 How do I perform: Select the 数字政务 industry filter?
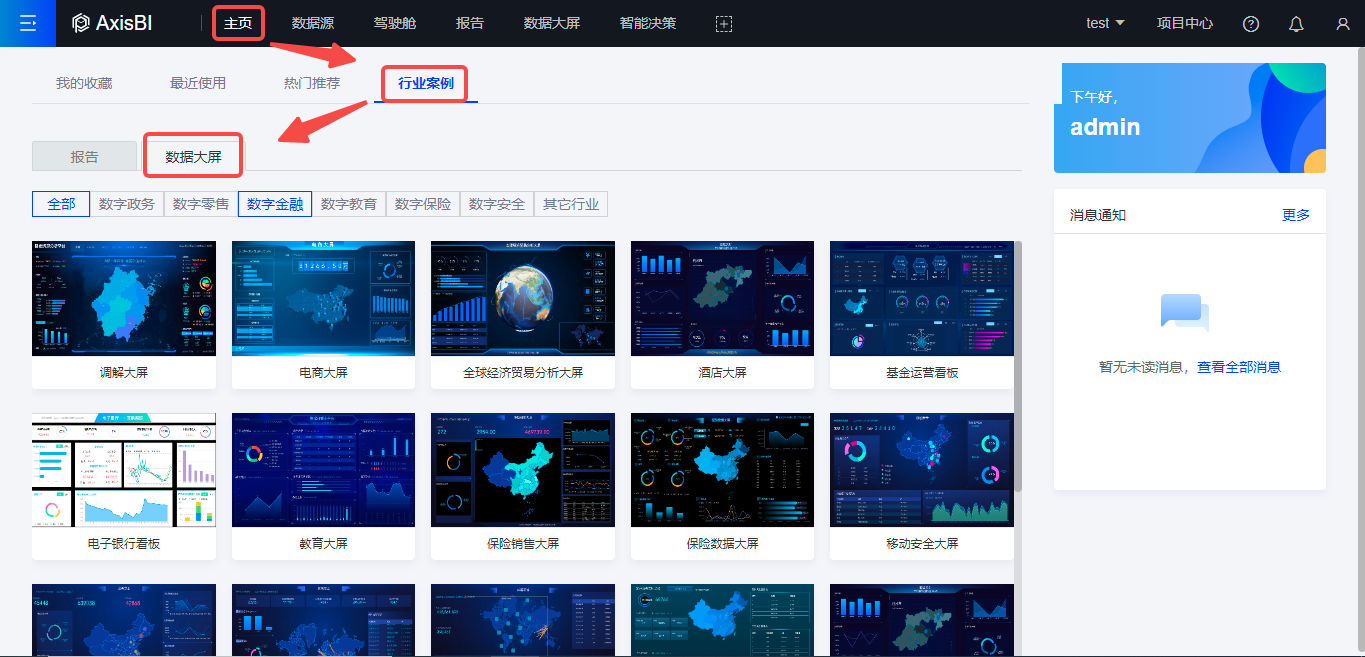click(x=127, y=204)
